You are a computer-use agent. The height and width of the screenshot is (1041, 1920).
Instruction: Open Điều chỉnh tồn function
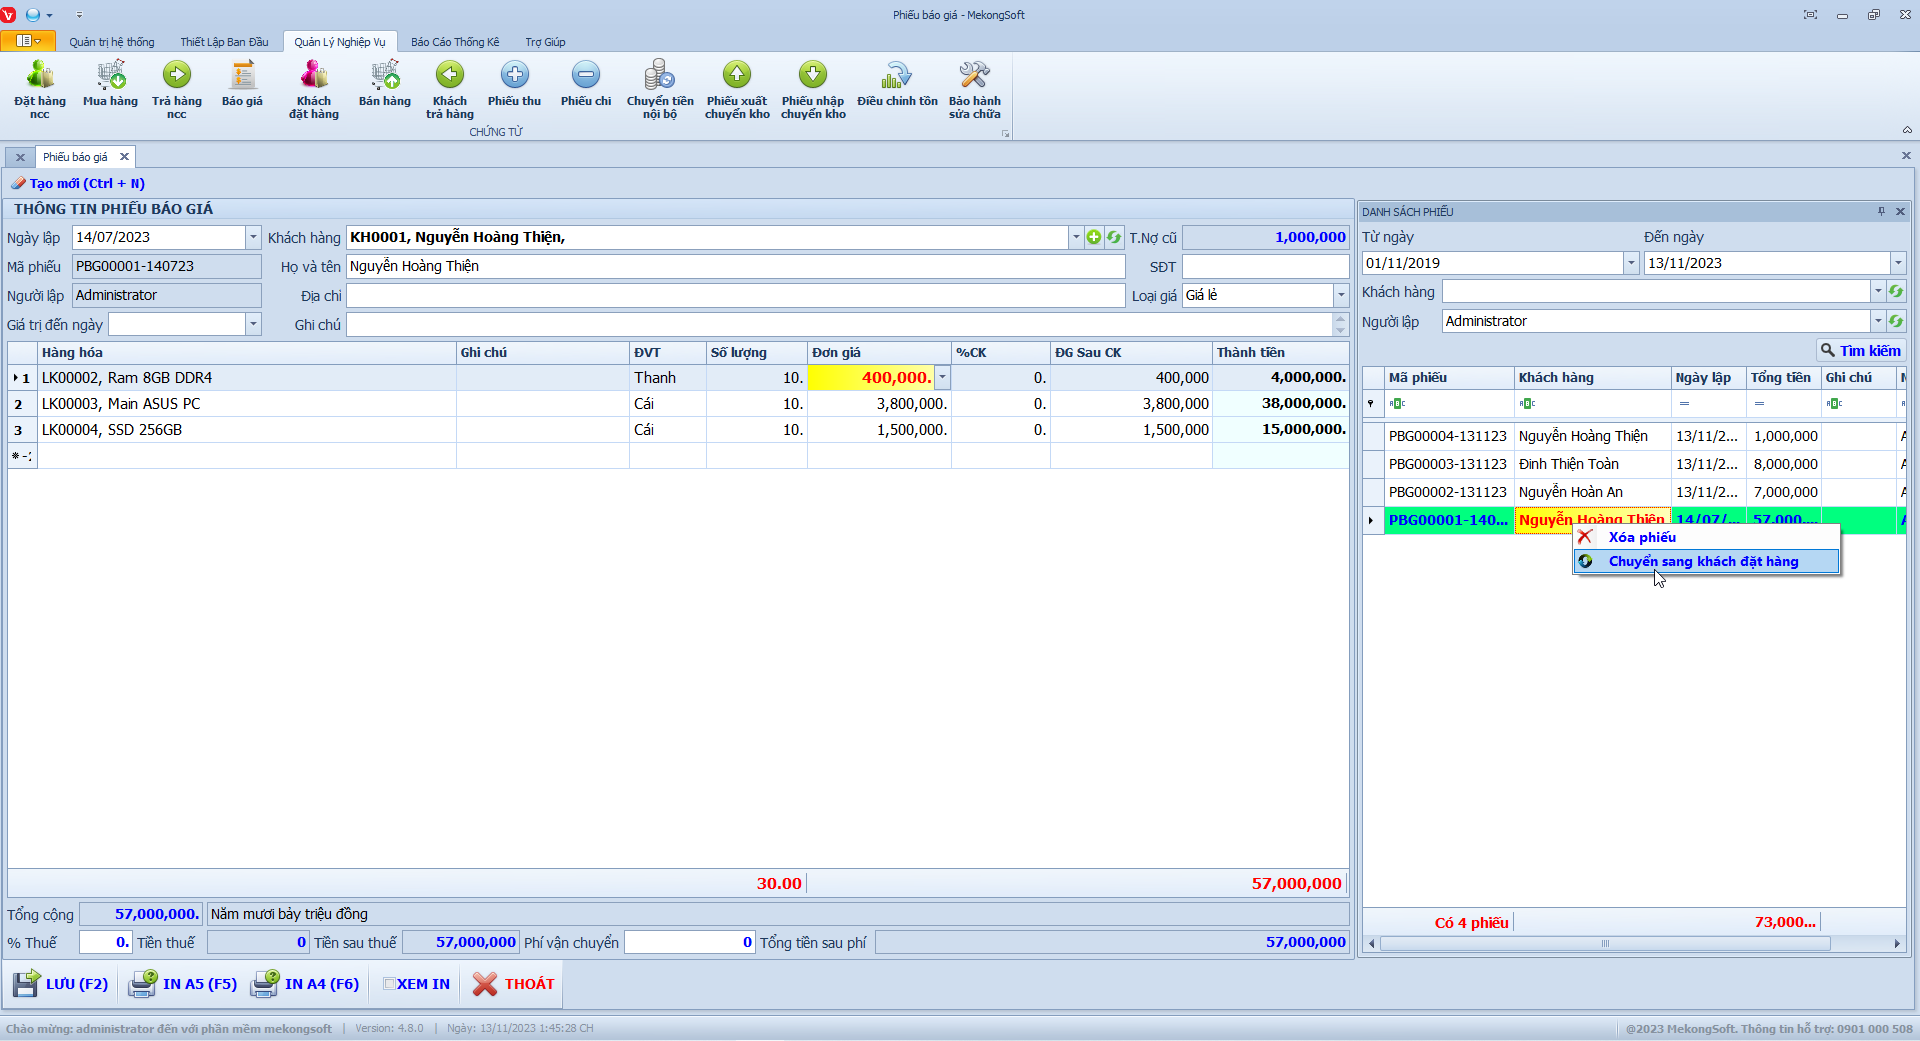pos(897,84)
